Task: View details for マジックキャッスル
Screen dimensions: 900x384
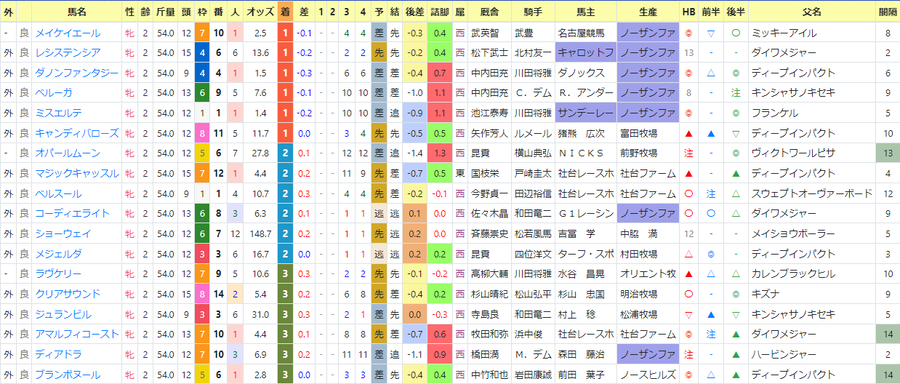Action: click(x=77, y=173)
